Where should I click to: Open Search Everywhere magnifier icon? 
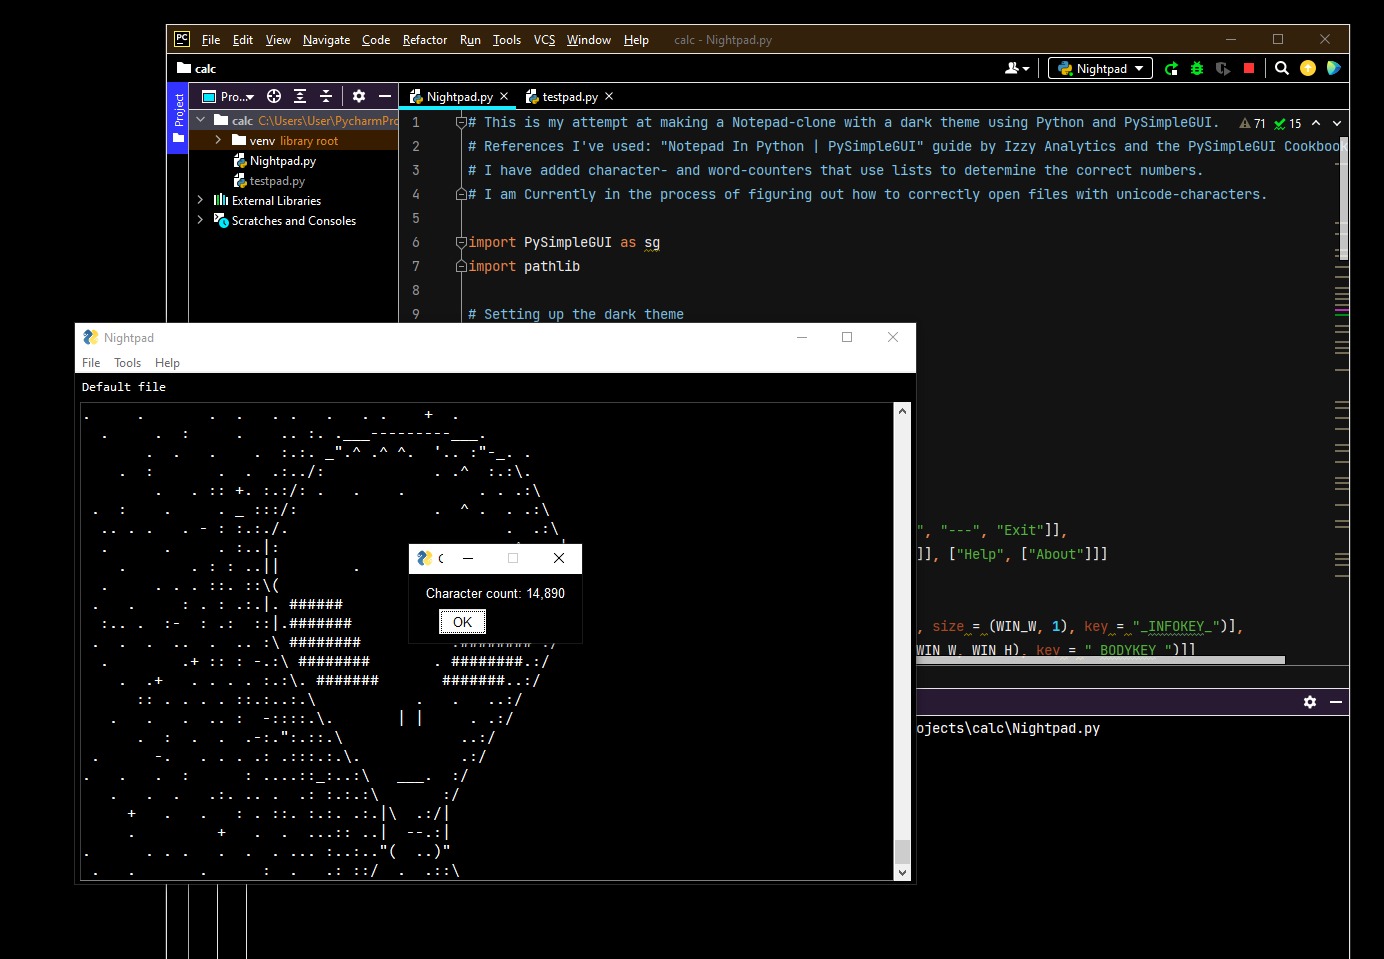coord(1282,68)
